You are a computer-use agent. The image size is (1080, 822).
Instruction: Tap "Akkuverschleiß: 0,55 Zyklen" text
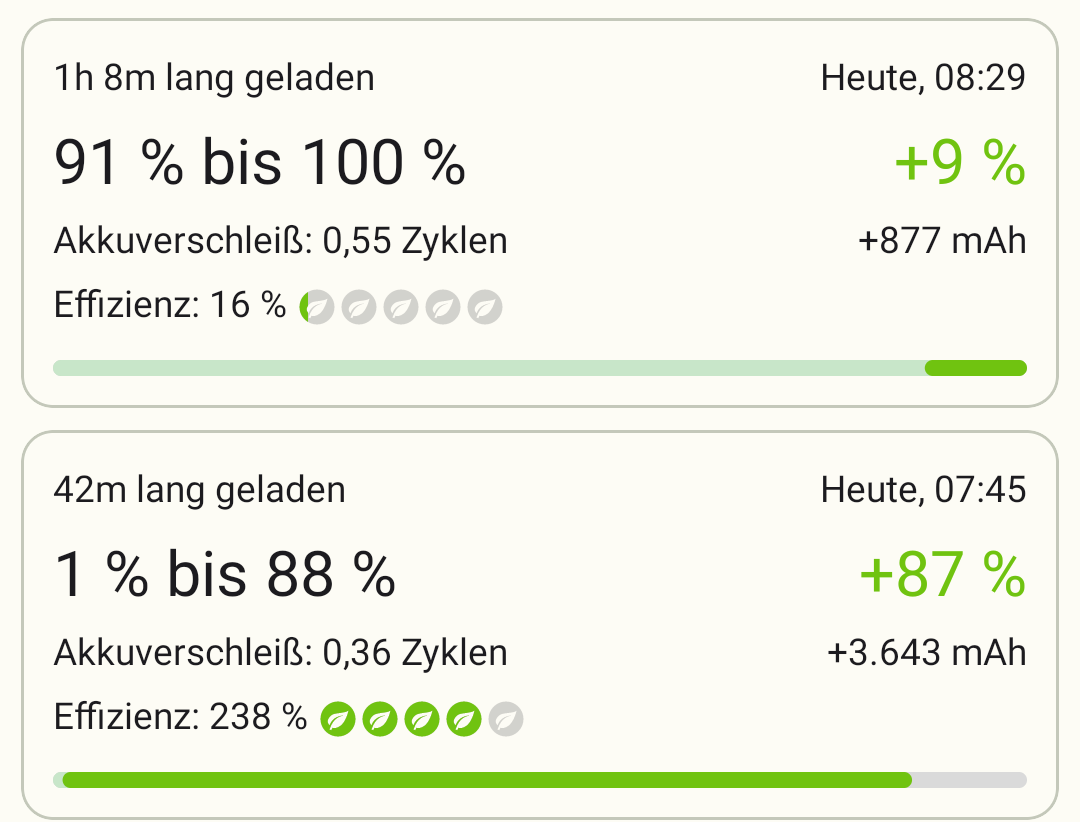tap(280, 241)
